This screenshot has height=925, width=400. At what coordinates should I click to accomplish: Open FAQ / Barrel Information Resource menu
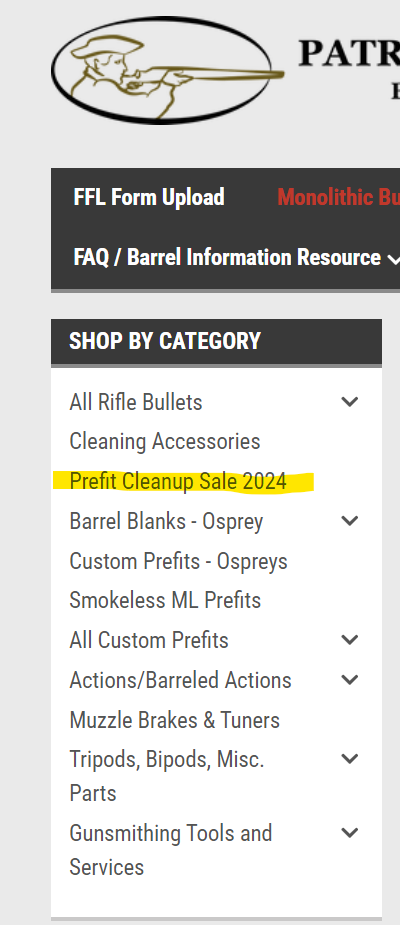[x=227, y=257]
